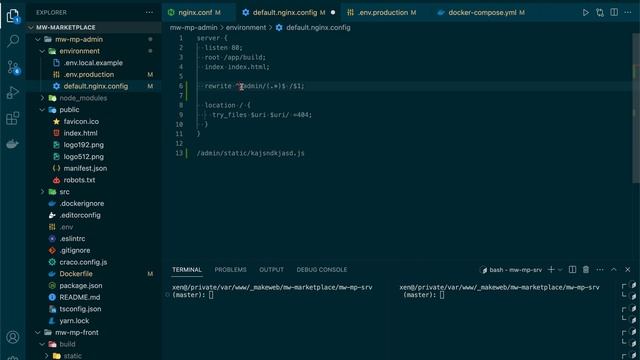Run the file with the play button

point(585,12)
